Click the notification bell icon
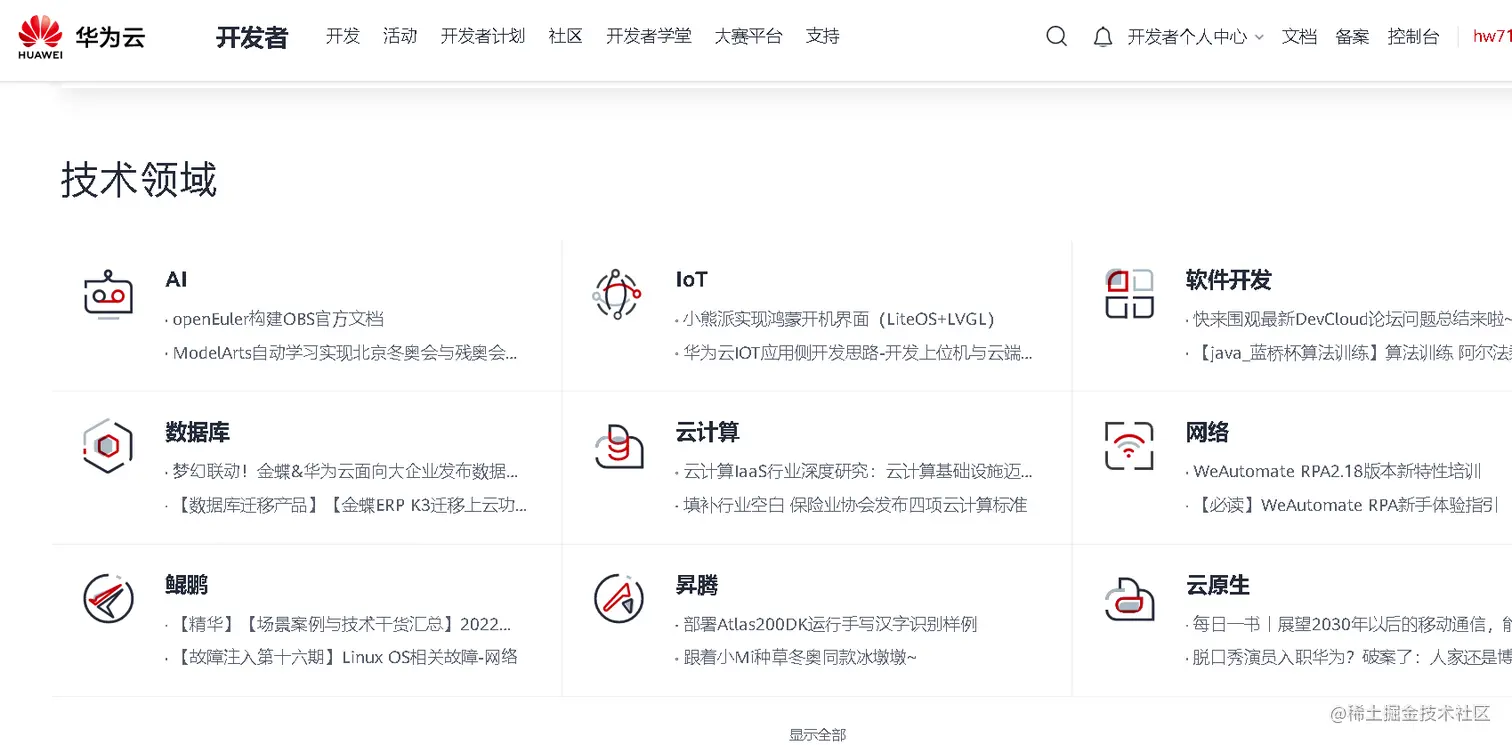This screenshot has width=1512, height=745. (1103, 37)
